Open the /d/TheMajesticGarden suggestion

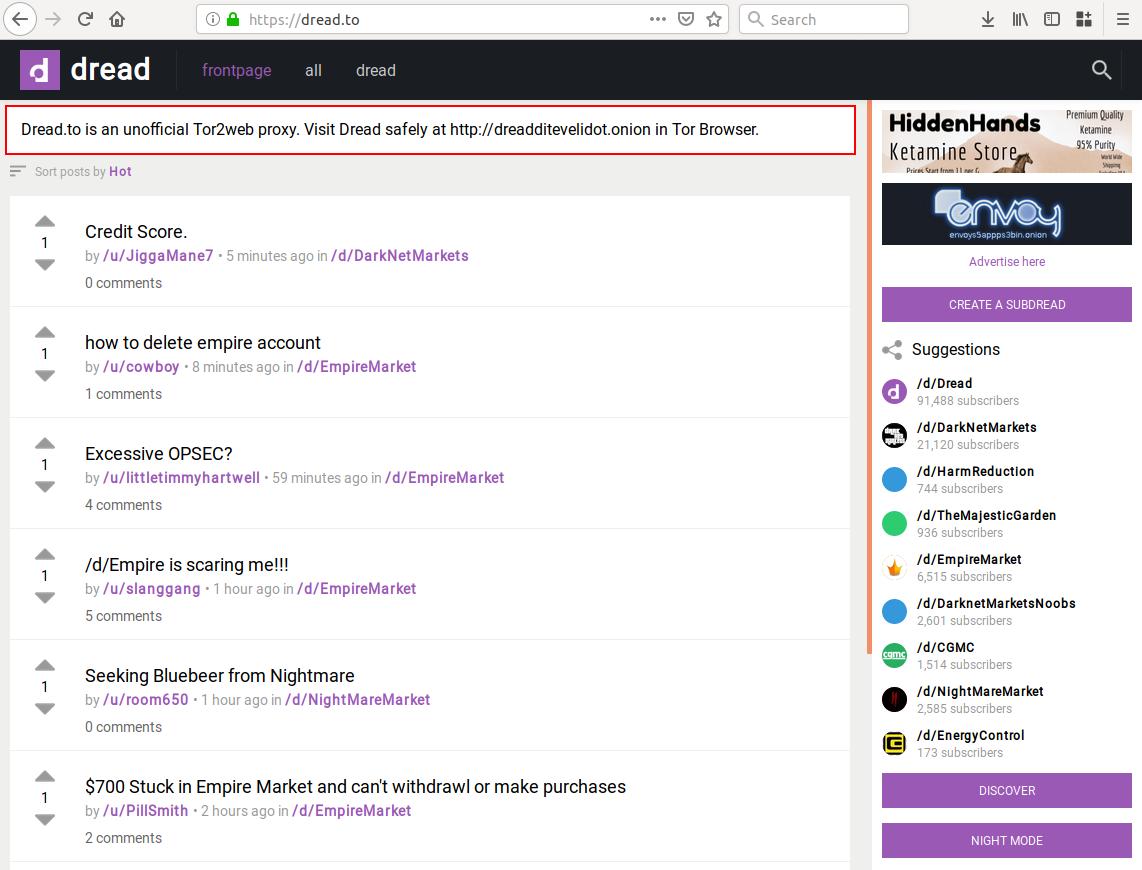click(986, 515)
